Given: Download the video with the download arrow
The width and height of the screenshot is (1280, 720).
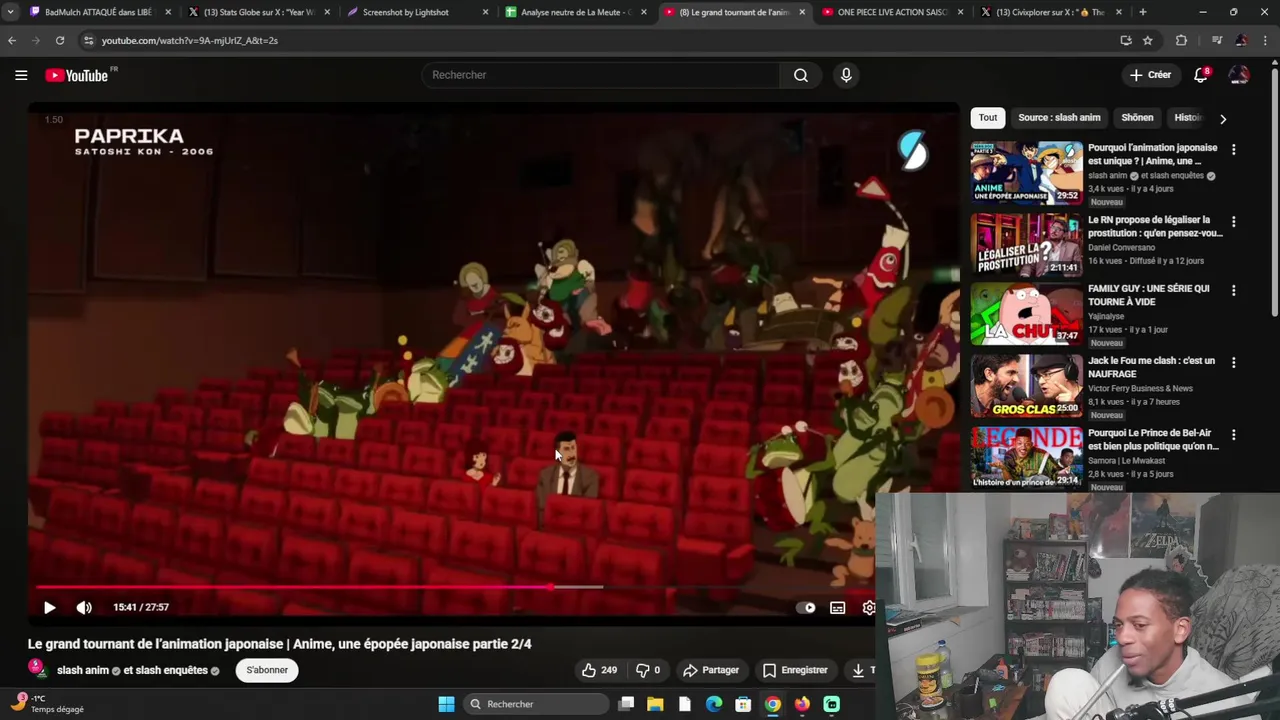Looking at the screenshot, I should [860, 670].
